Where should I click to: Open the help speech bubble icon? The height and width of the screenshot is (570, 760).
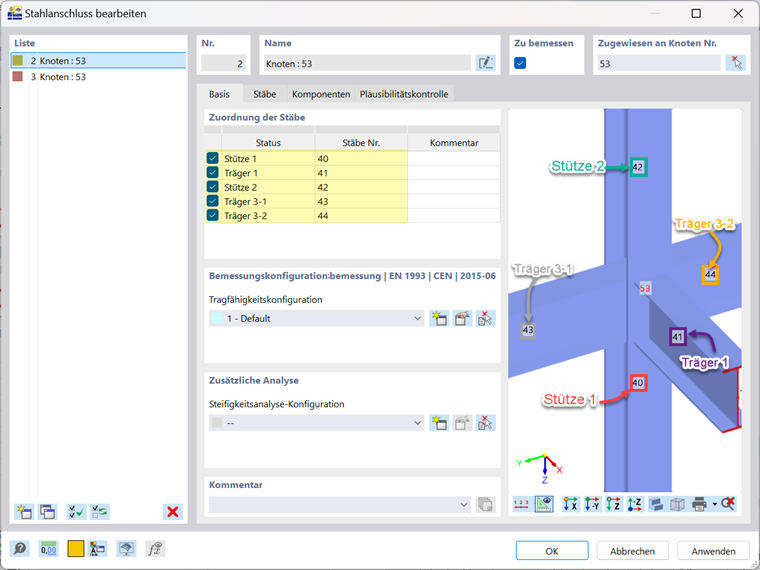[x=20, y=548]
